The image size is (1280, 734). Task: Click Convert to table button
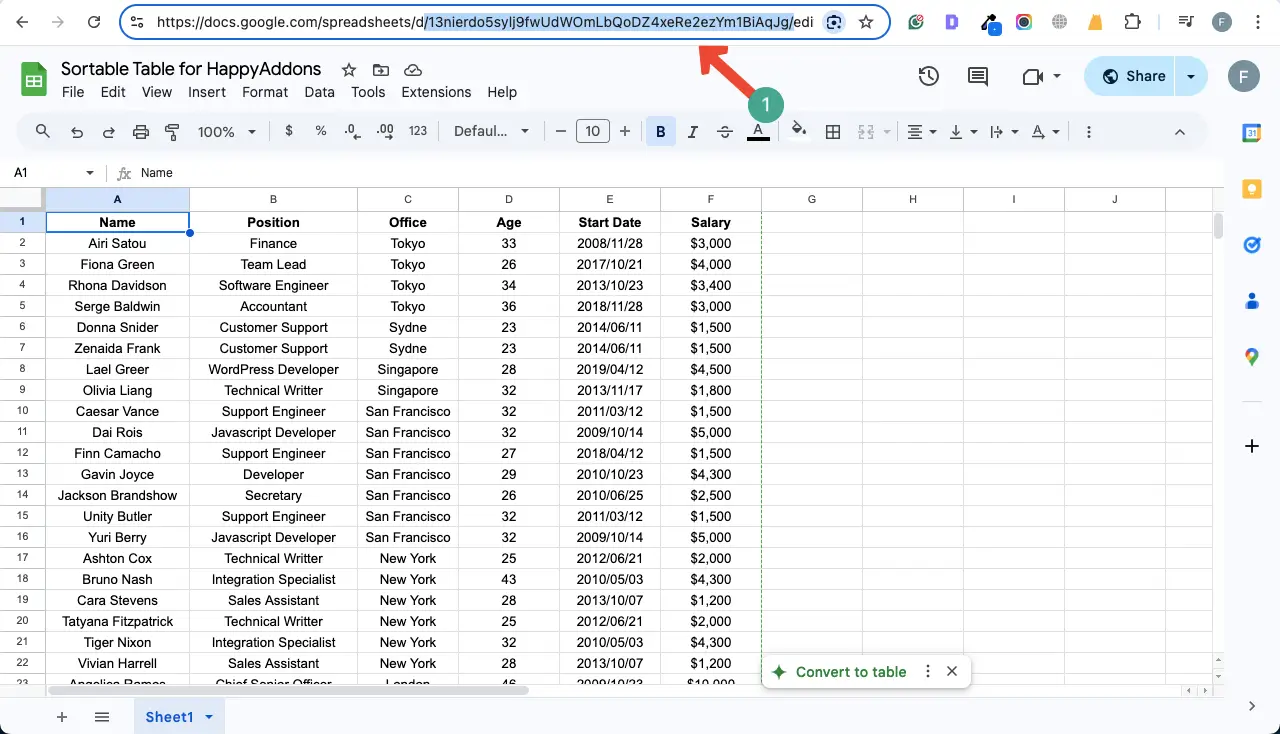[850, 672]
